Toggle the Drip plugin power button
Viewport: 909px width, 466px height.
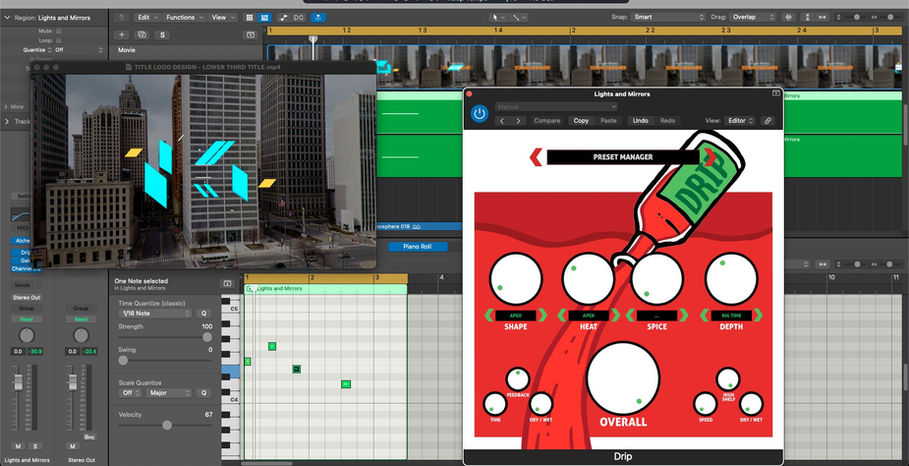479,114
